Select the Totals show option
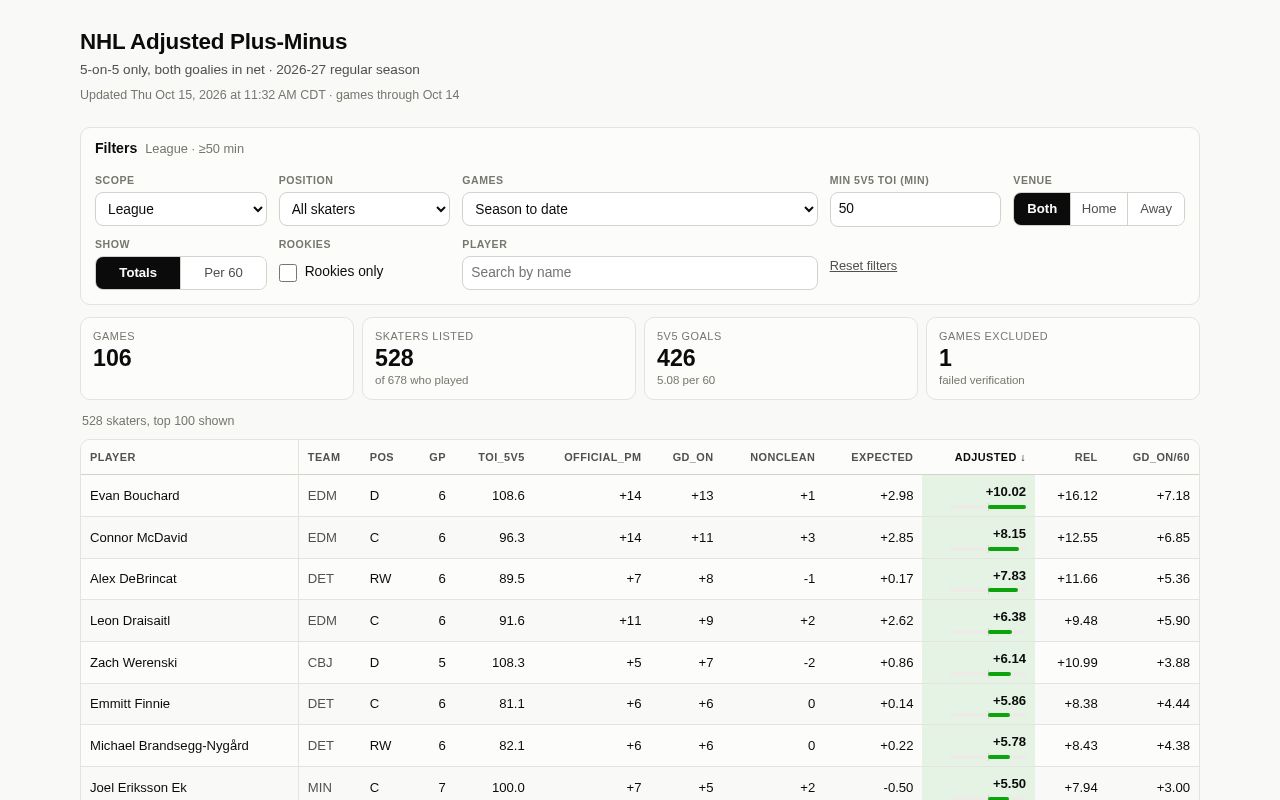The image size is (1280, 800). pyautogui.click(x=138, y=273)
